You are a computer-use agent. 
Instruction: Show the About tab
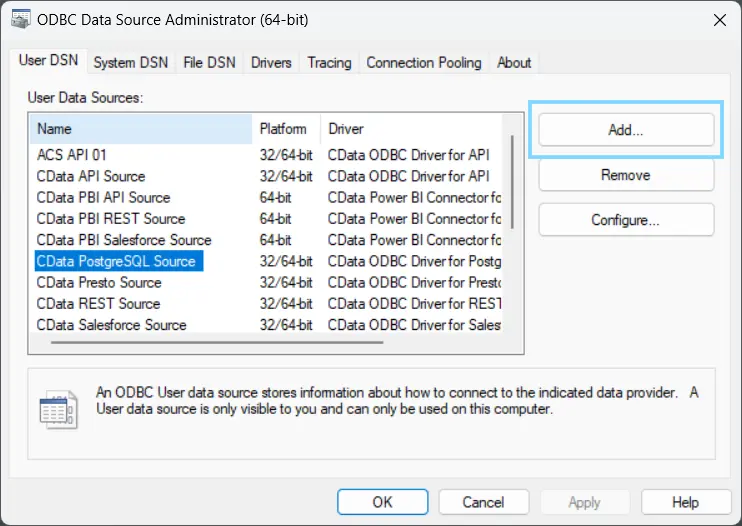click(x=514, y=62)
